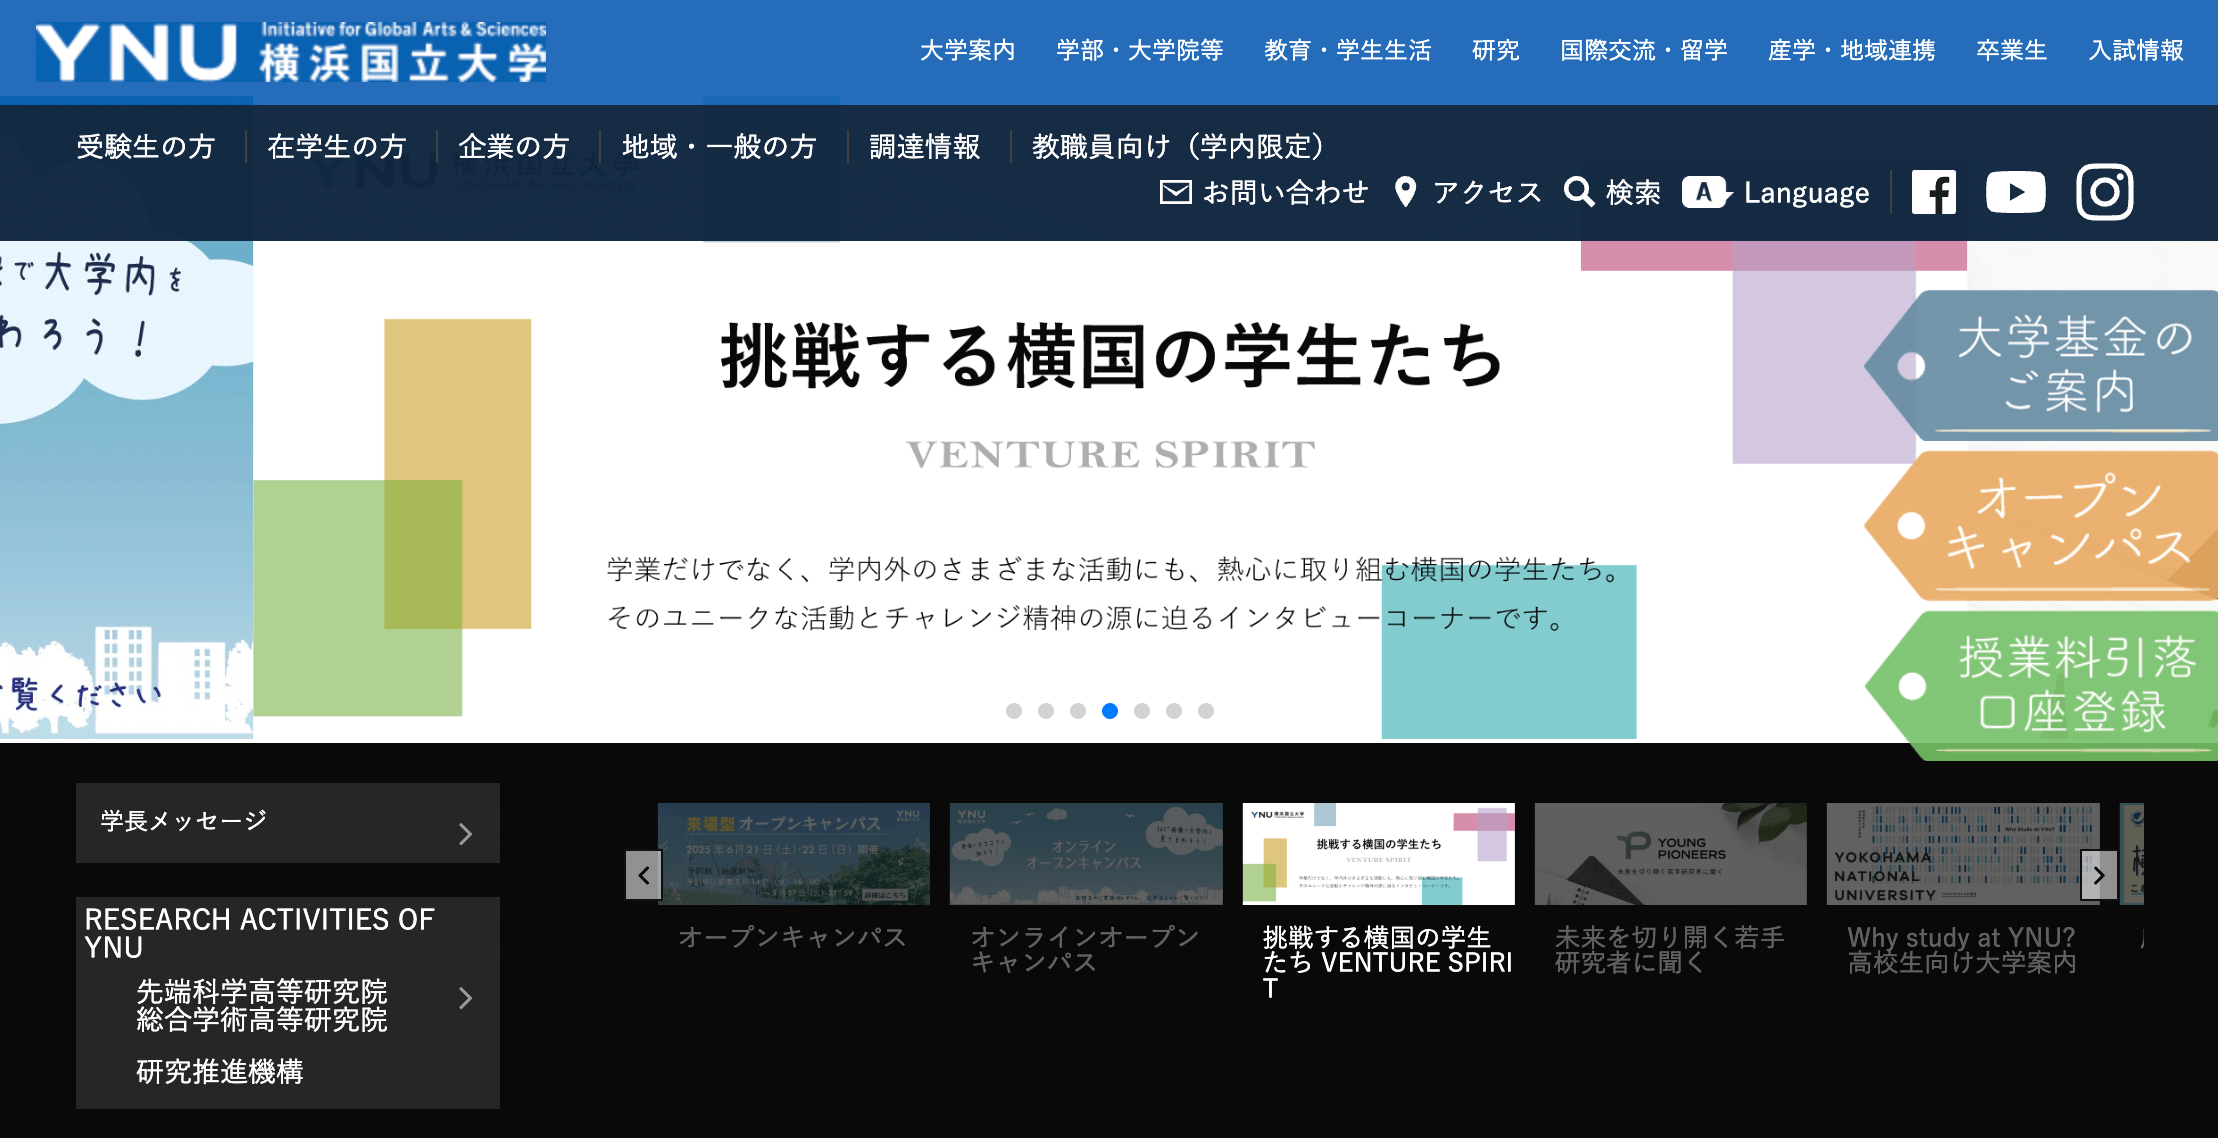Select オープンキャンパス thumbnail image
The image size is (2218, 1138).
794,854
